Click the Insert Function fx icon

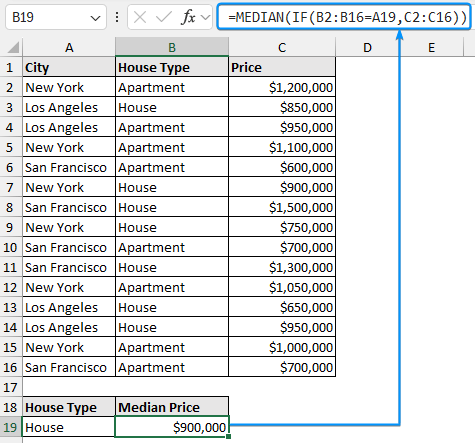click(x=188, y=17)
